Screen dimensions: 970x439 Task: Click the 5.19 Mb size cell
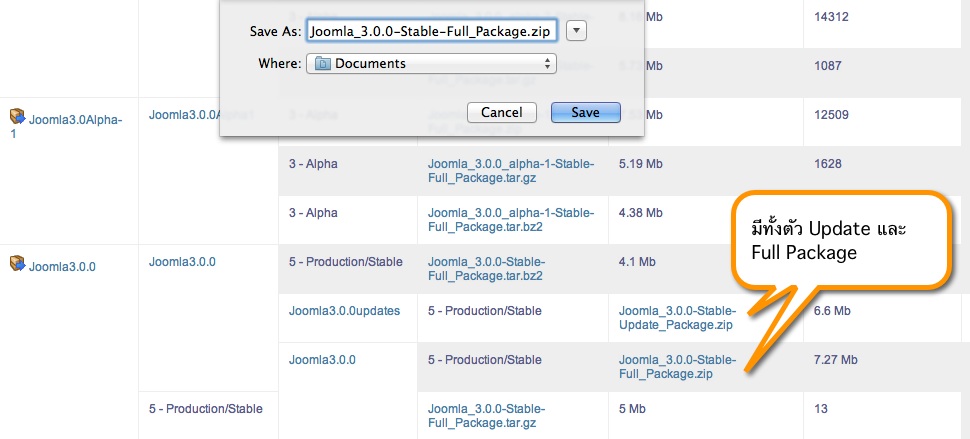point(640,164)
